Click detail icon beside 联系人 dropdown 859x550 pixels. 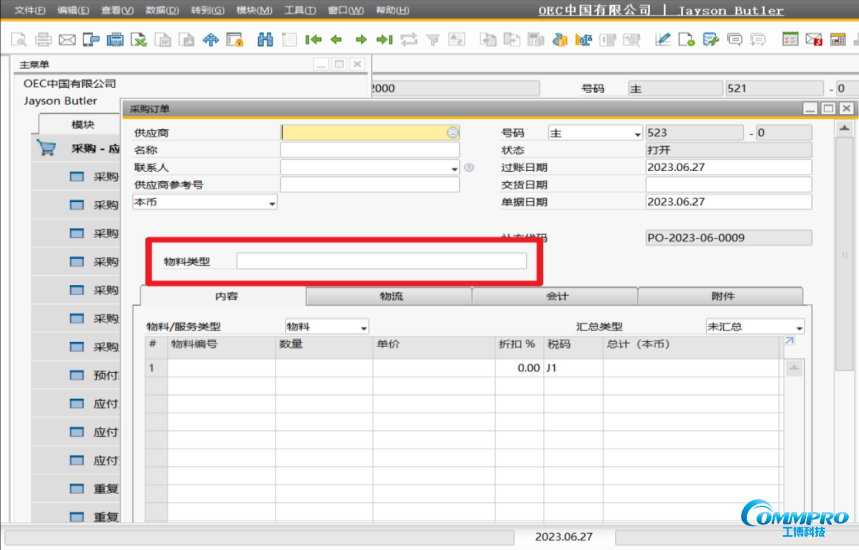point(469,168)
